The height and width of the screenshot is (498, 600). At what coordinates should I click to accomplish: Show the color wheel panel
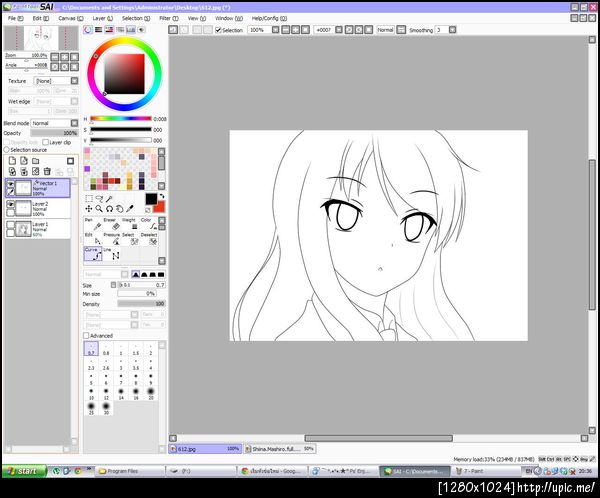(88, 29)
